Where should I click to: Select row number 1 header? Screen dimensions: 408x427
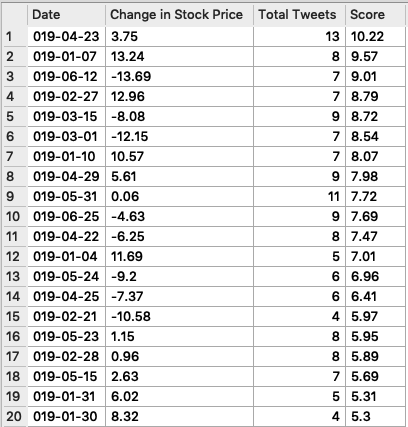[x=14, y=37]
